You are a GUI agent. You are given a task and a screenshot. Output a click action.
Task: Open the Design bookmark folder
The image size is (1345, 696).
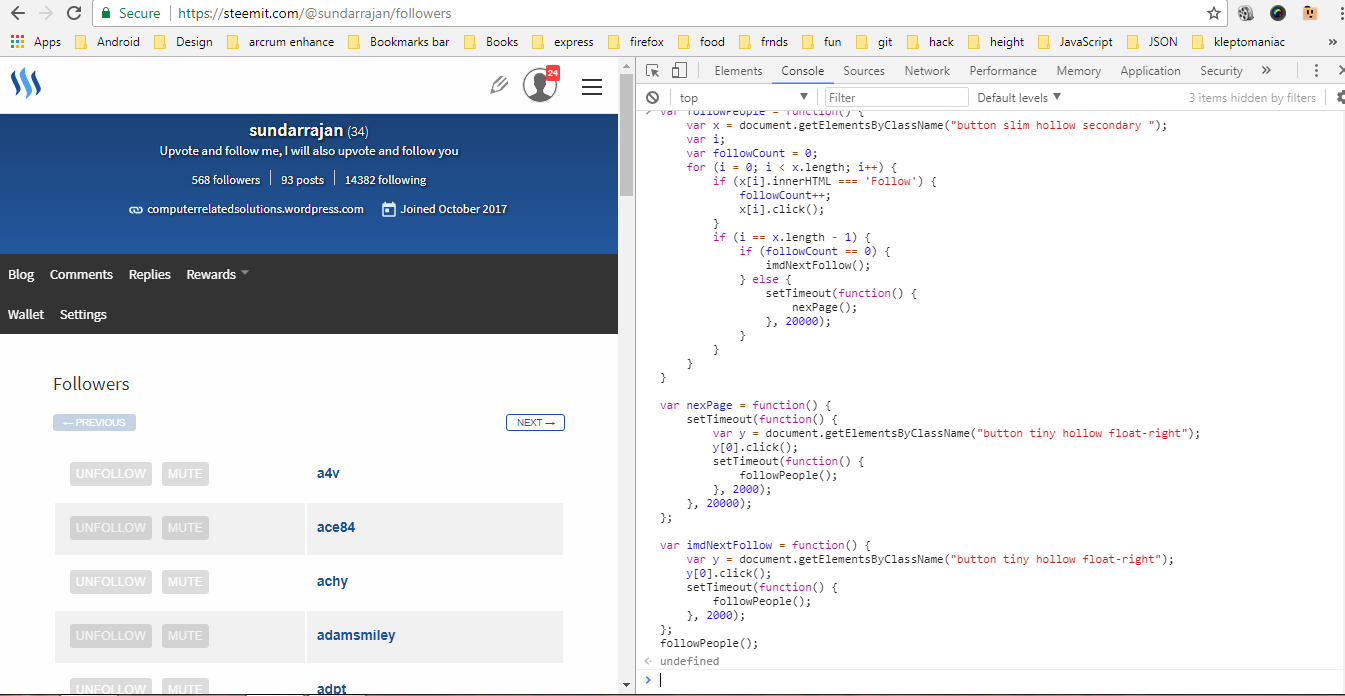point(183,42)
